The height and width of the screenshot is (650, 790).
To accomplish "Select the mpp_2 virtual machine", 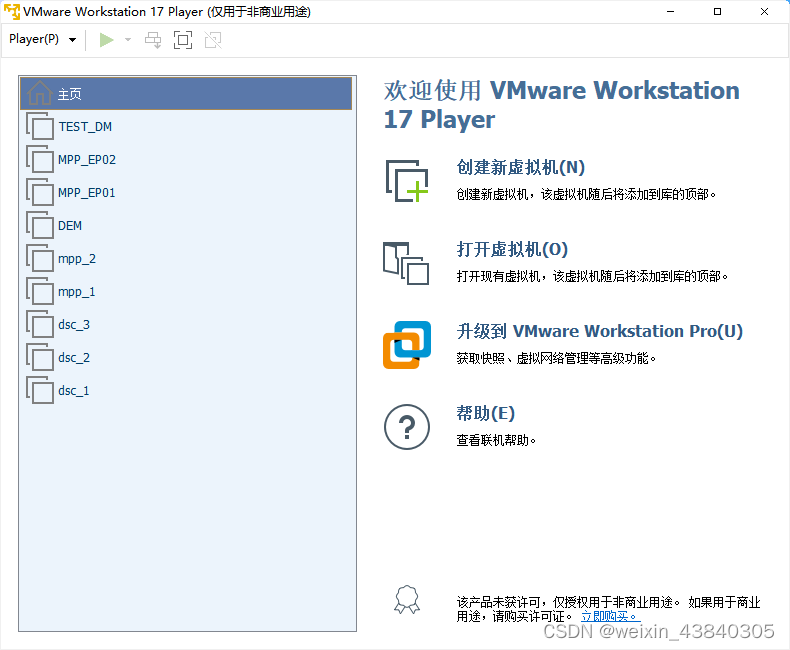I will 186,258.
